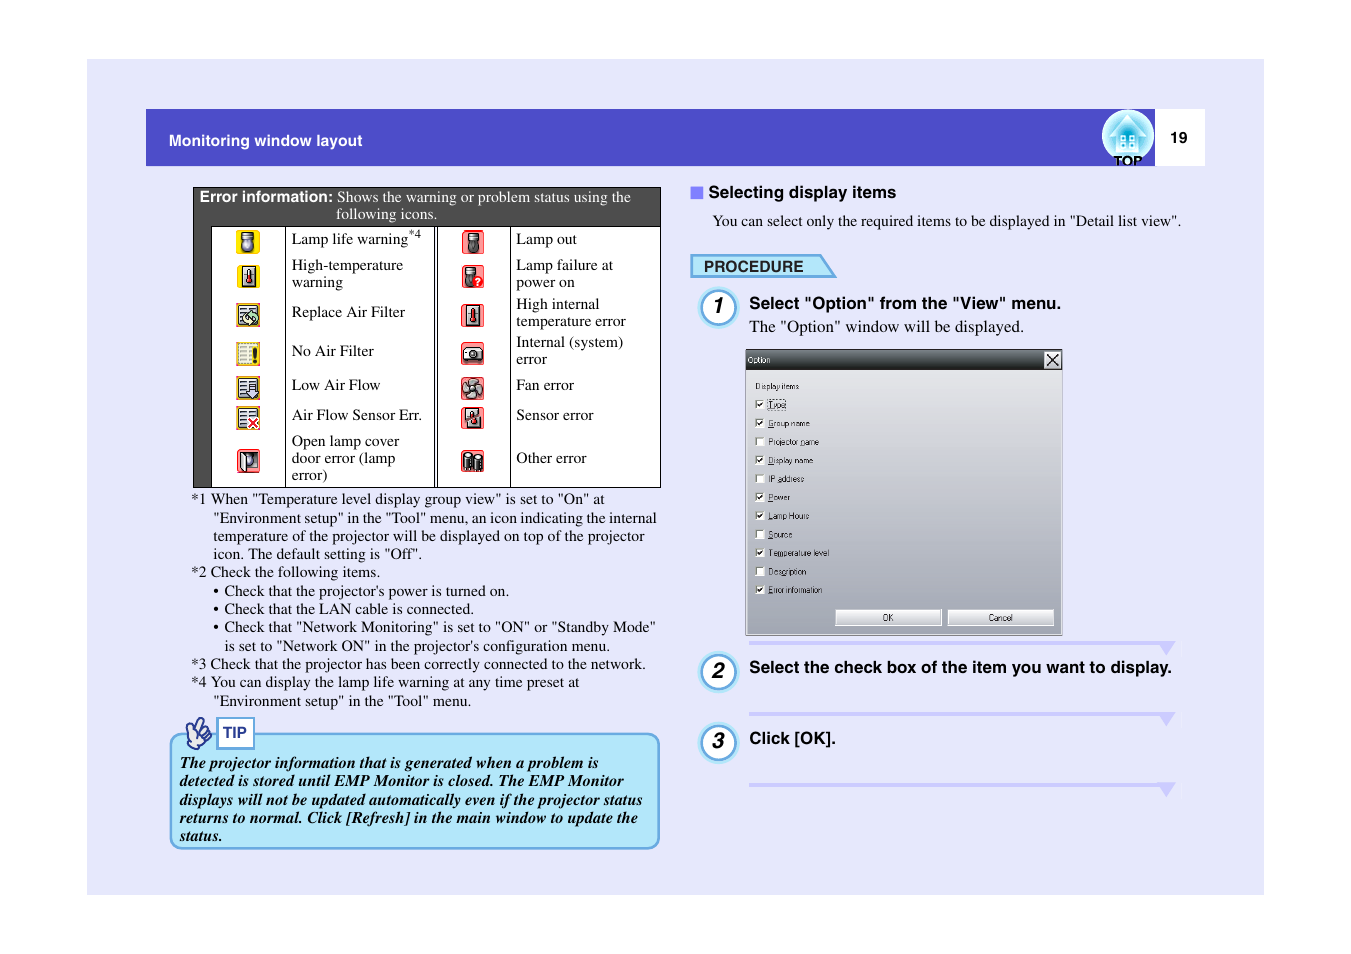
Task: Uncheck the Power checkbox
Action: 760,497
